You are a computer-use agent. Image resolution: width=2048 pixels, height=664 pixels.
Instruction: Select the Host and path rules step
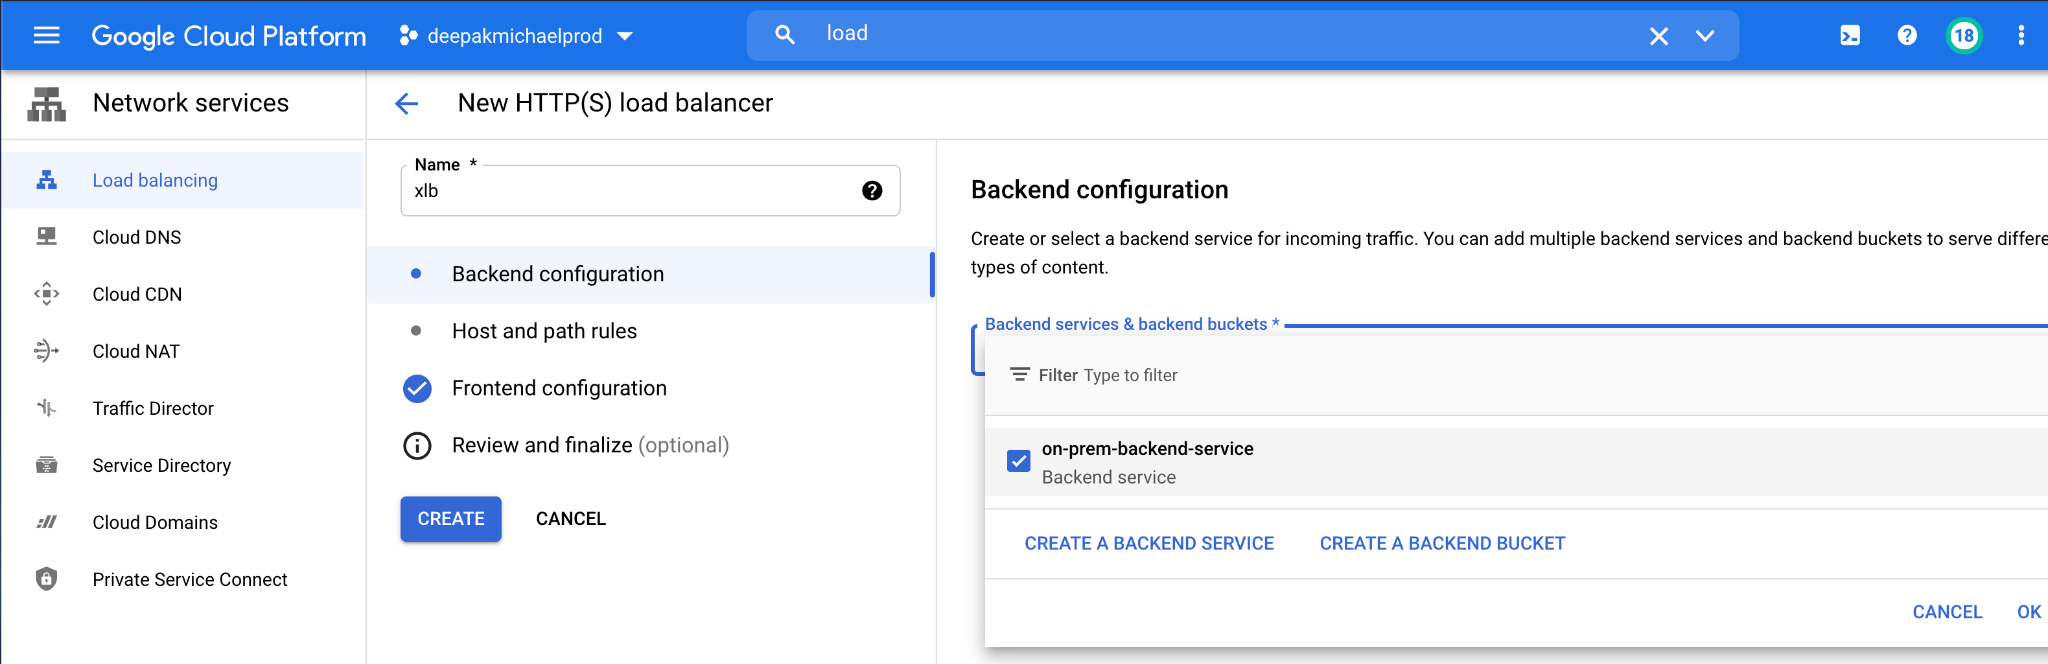click(x=544, y=331)
